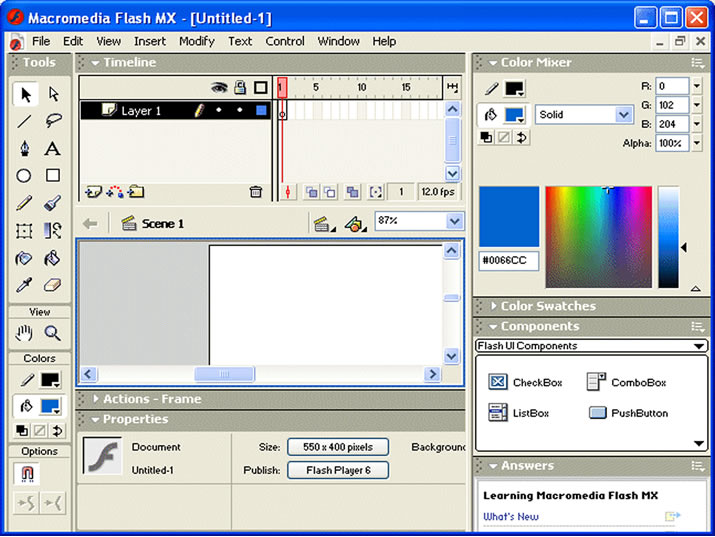Select the Oval tool

click(24, 176)
